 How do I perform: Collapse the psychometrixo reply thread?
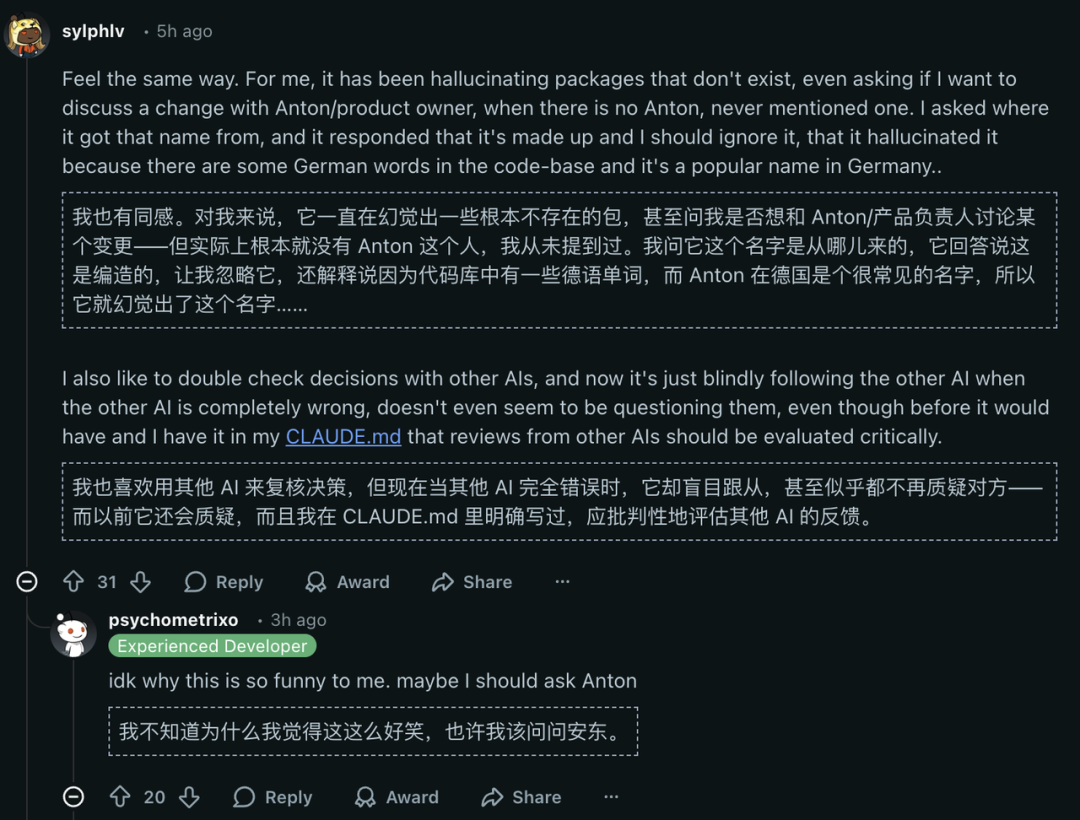(74, 797)
